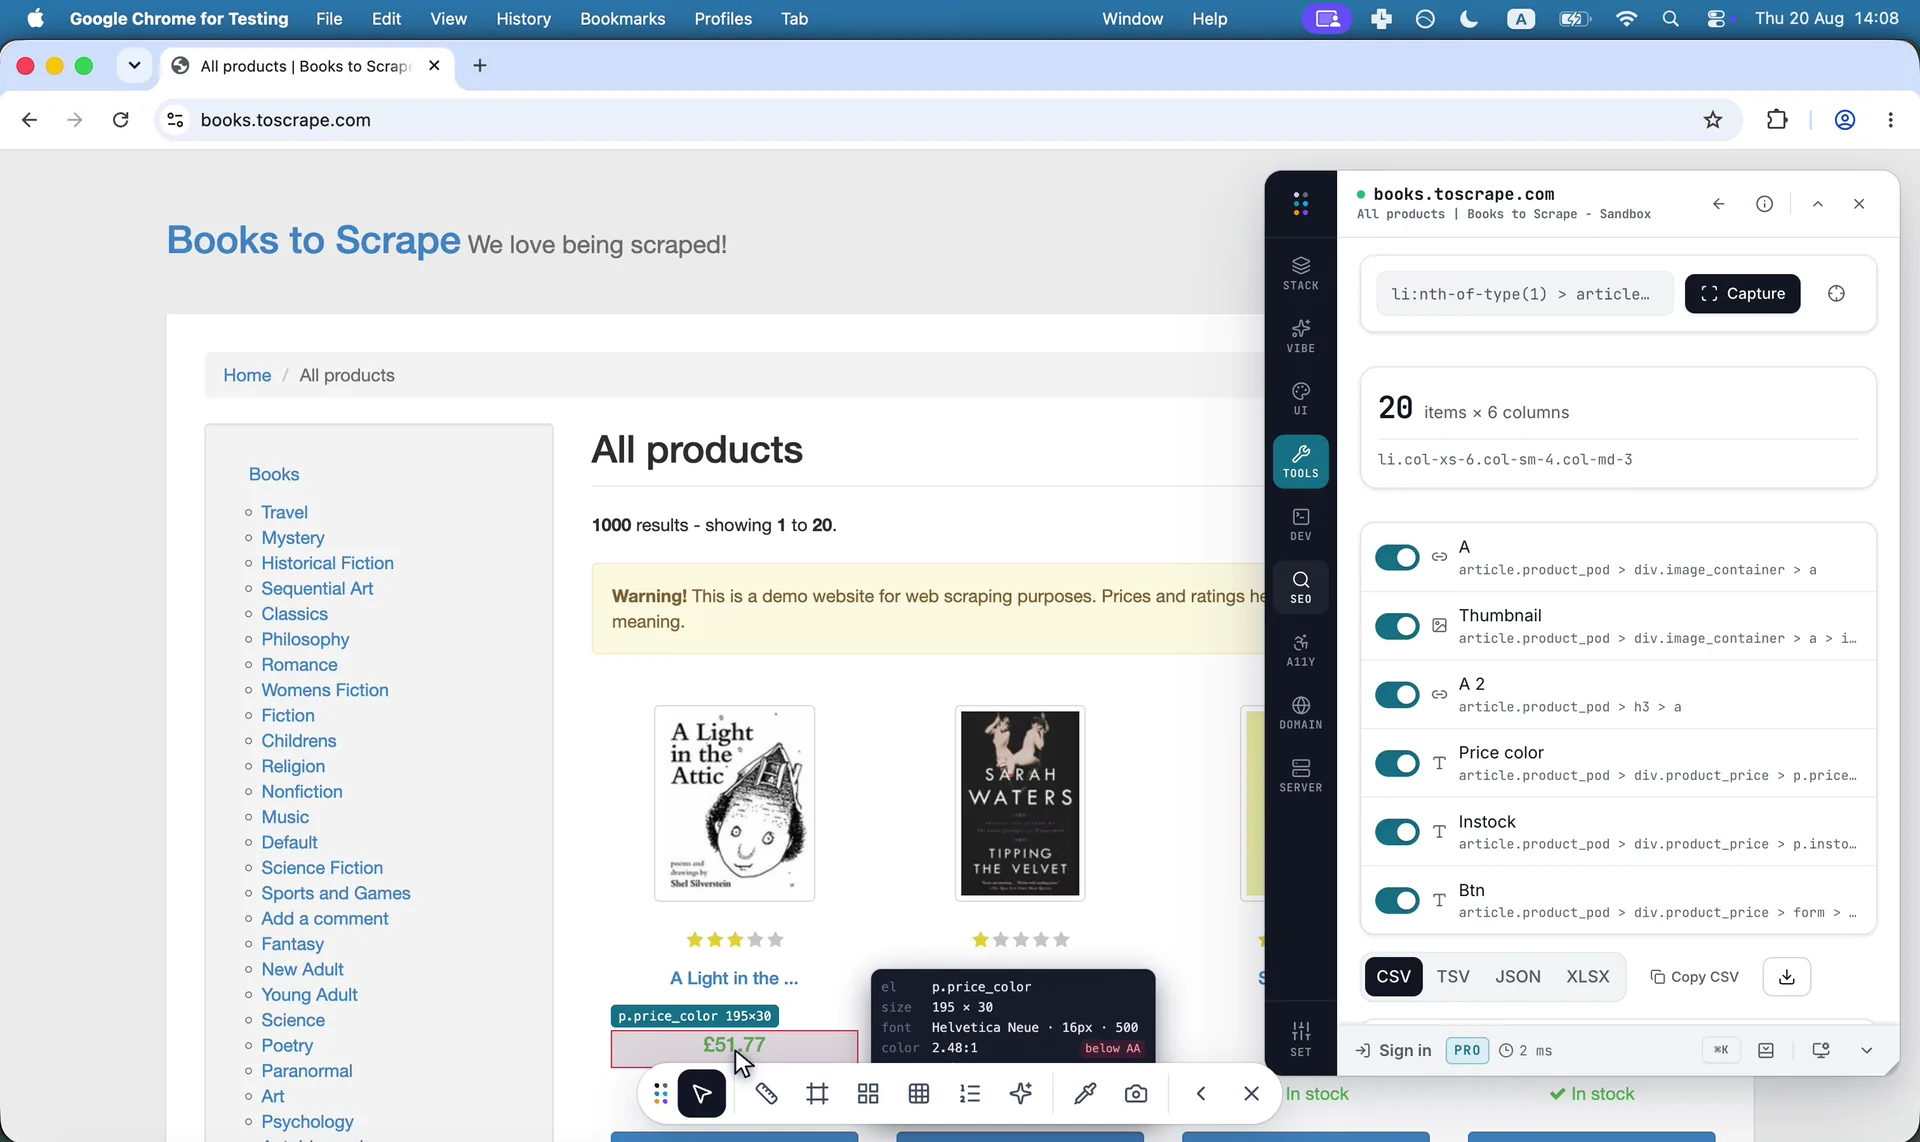The image size is (1920, 1142).
Task: Select the TOOLS wrench section
Action: (1300, 461)
